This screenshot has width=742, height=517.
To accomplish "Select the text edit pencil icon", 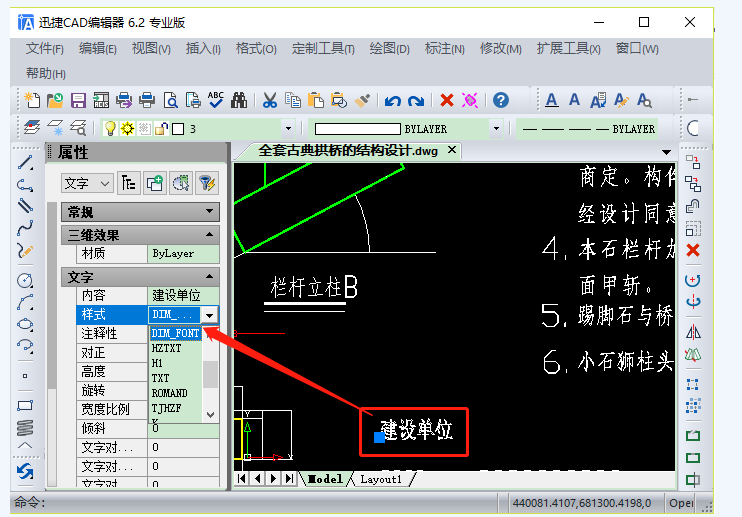I will click(x=621, y=100).
